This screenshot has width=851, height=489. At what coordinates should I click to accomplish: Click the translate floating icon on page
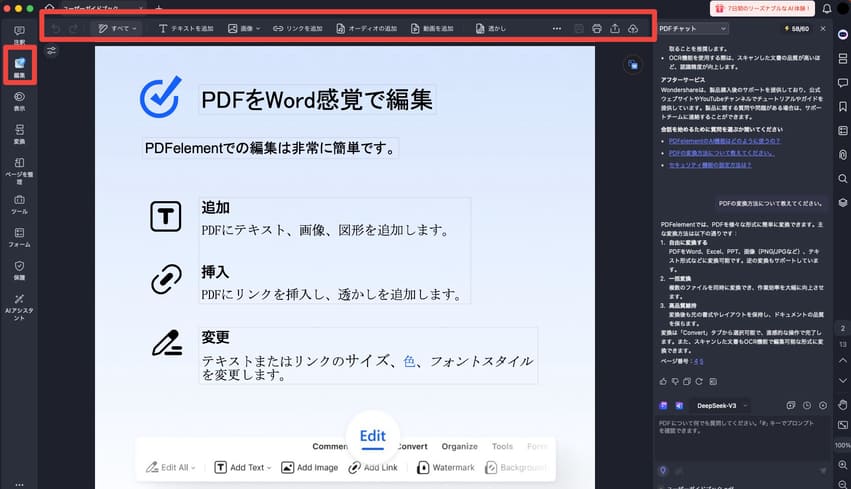click(x=633, y=65)
